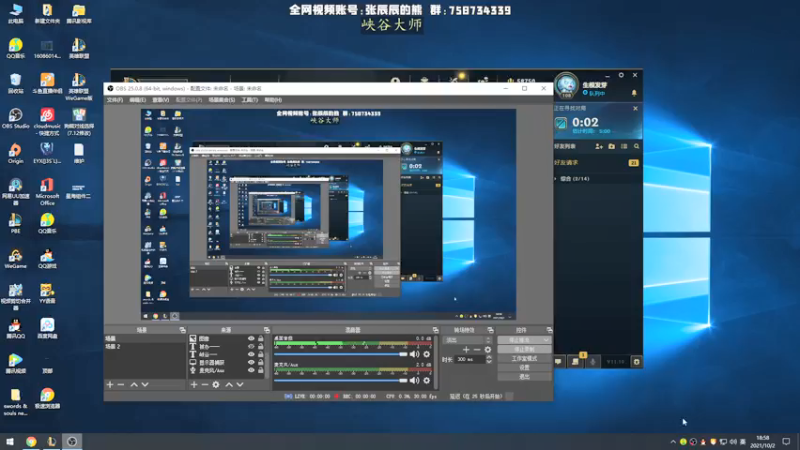Image resolution: width=800 pixels, height=450 pixels.
Task: Toggle lock for 麦克风/Aux source
Action: [x=261, y=370]
